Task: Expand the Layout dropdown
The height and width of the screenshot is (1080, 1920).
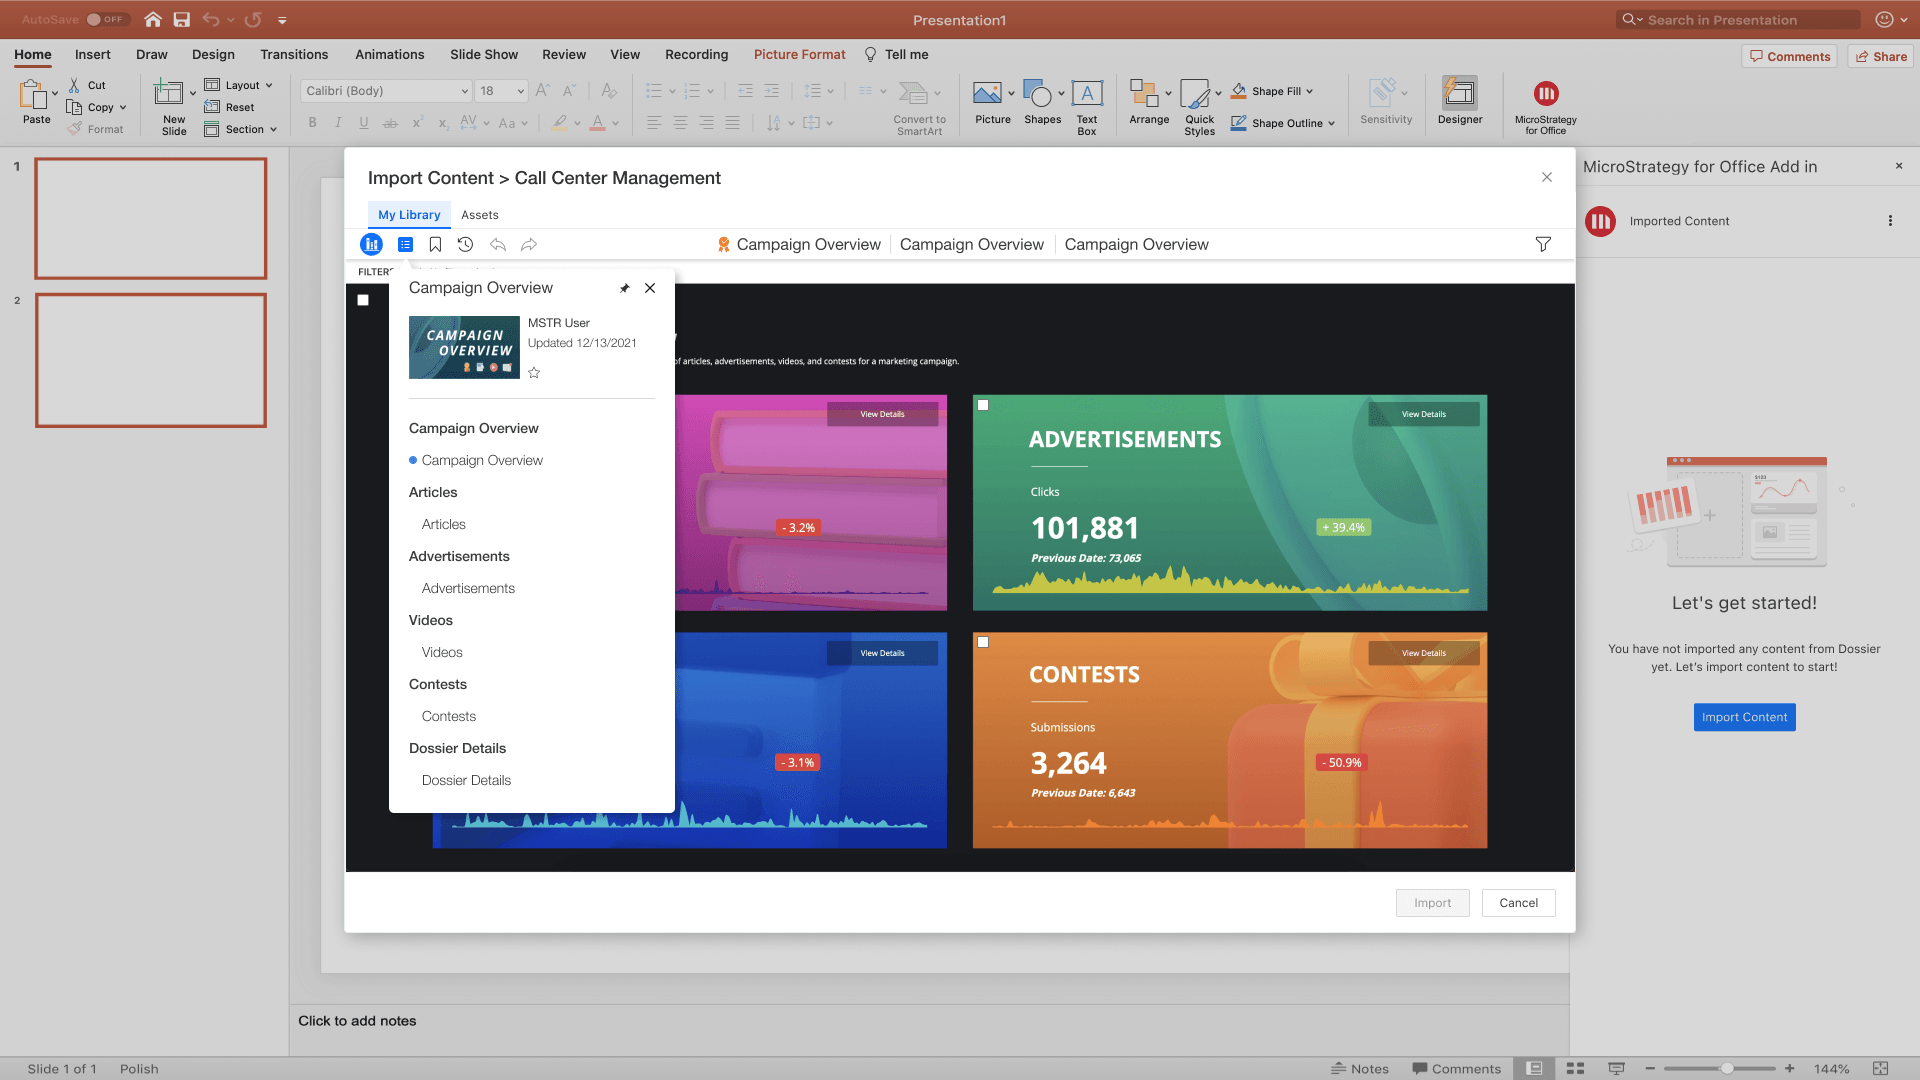Action: point(269,85)
